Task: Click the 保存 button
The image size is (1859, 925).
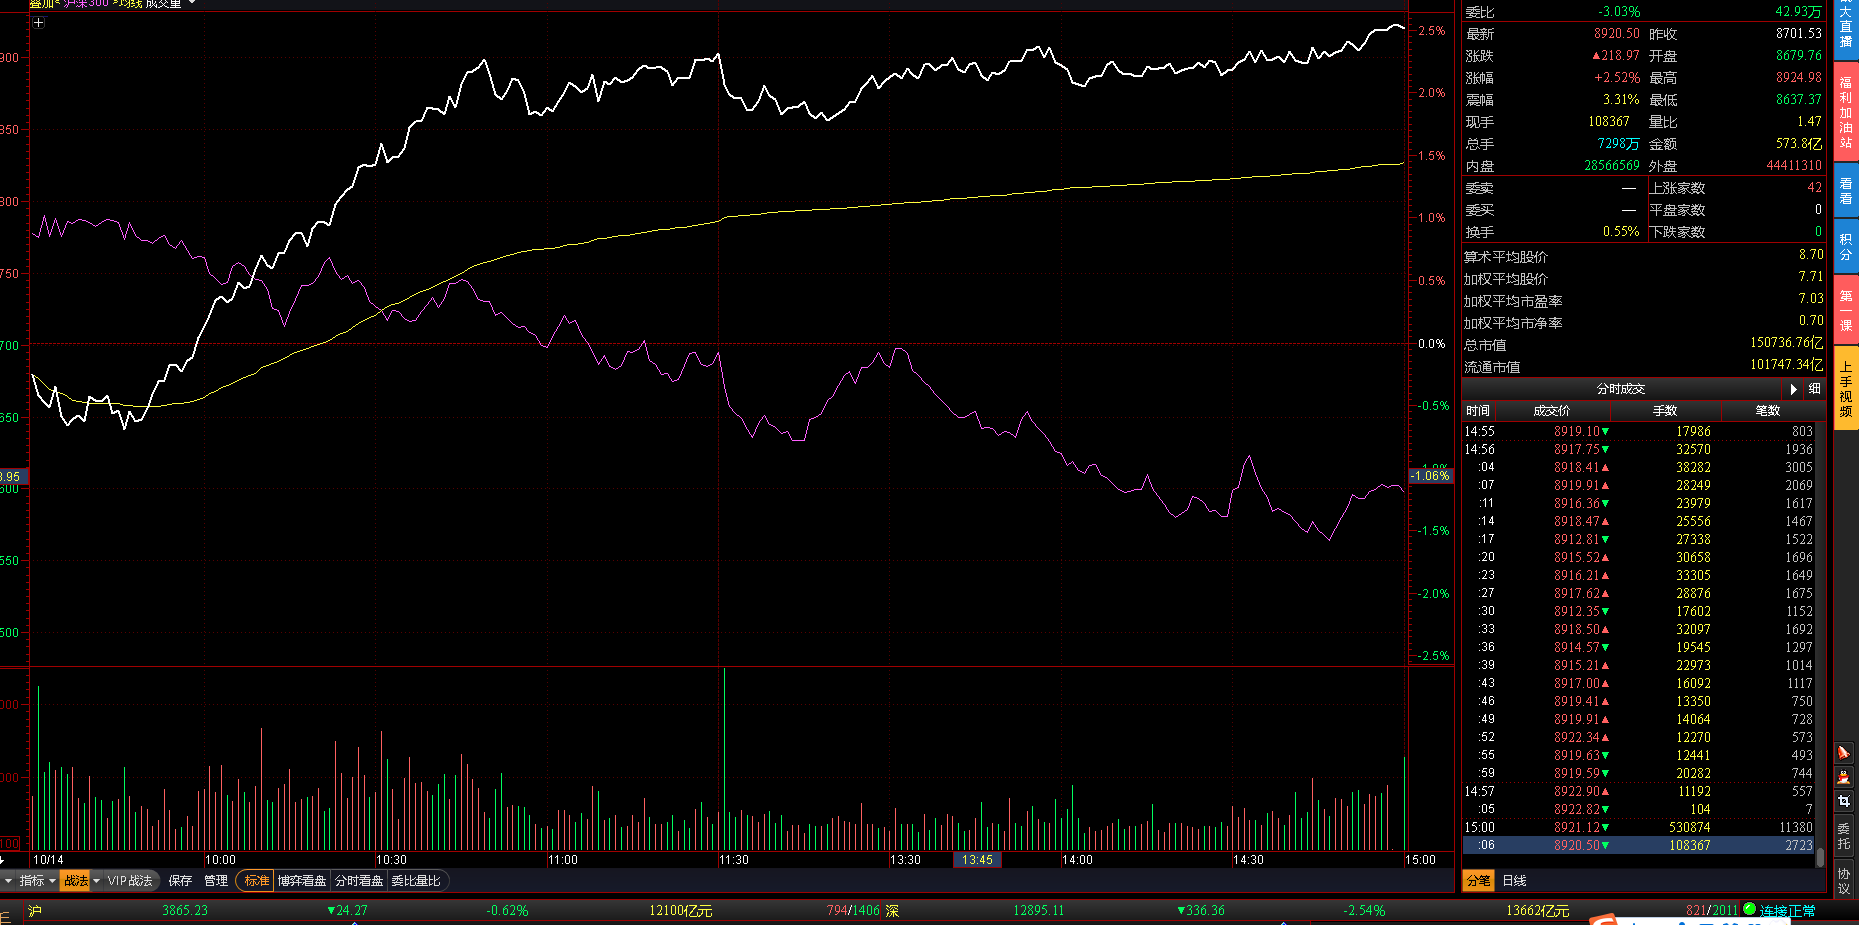Action: click(180, 881)
